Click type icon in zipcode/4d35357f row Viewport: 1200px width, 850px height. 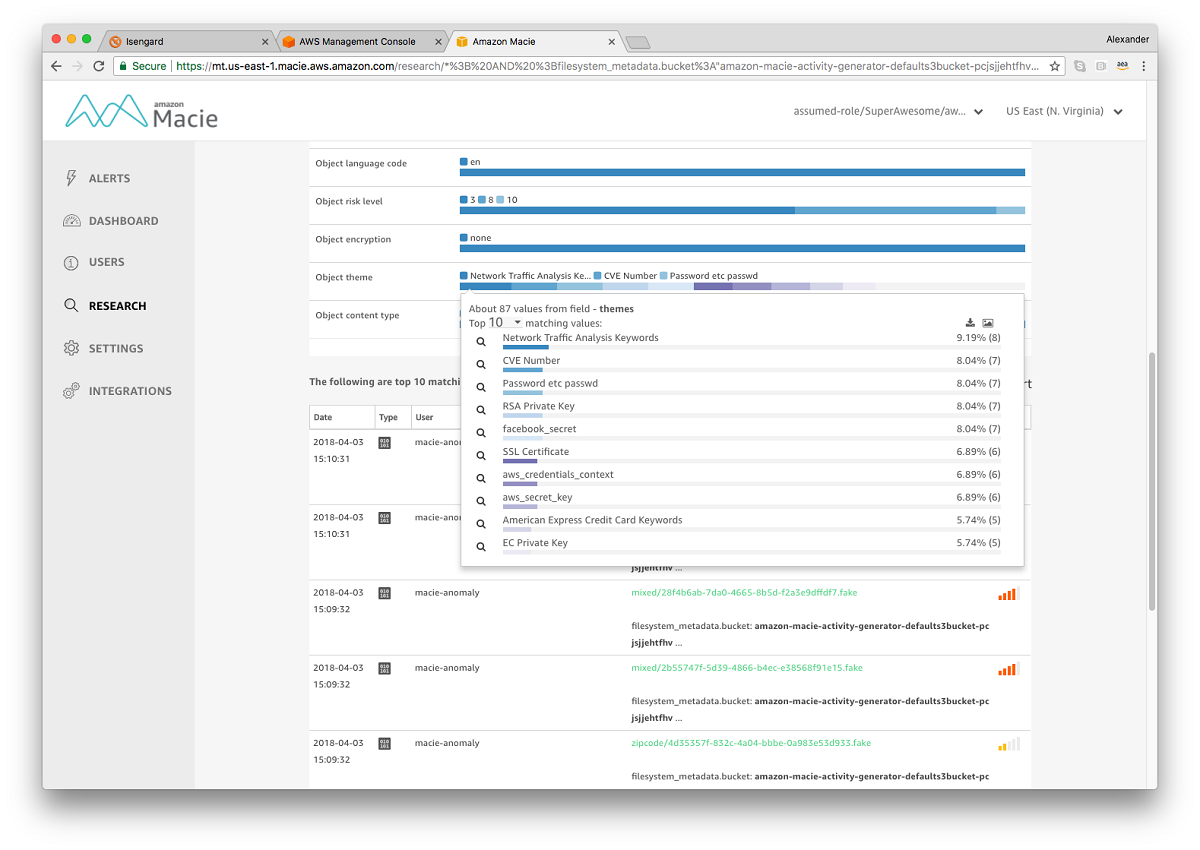[385, 744]
